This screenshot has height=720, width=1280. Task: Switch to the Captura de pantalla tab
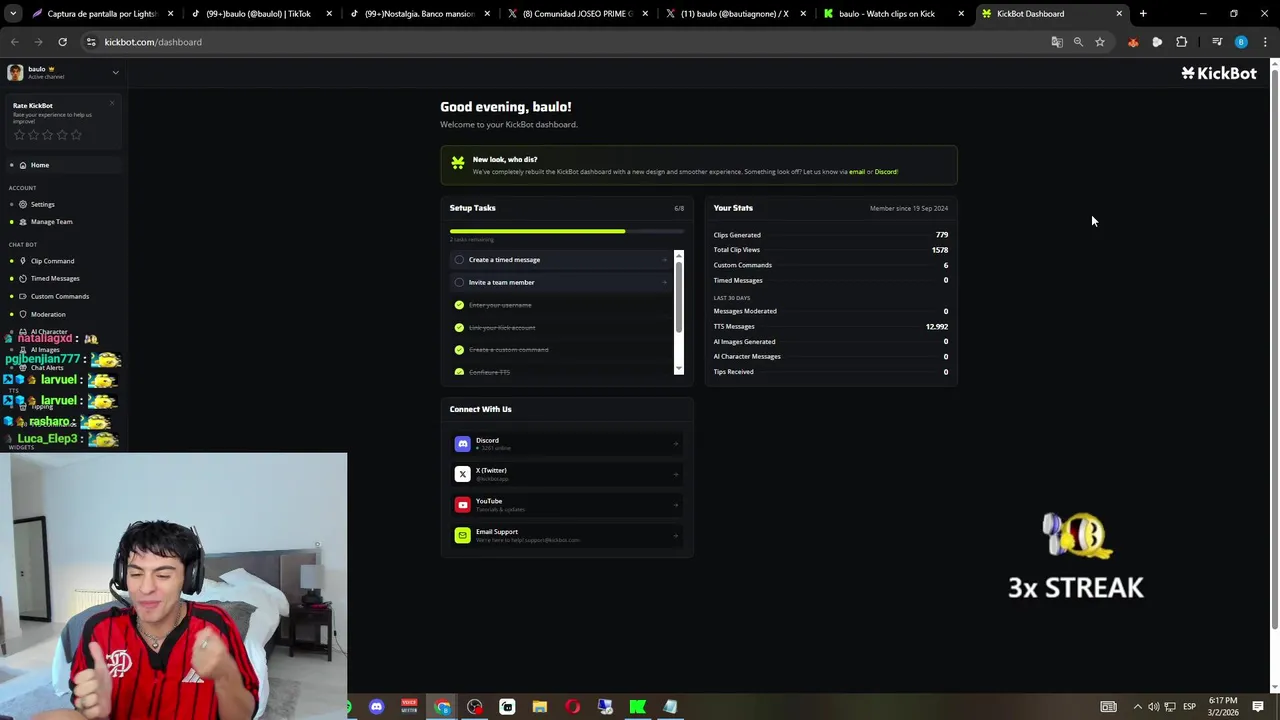click(102, 14)
